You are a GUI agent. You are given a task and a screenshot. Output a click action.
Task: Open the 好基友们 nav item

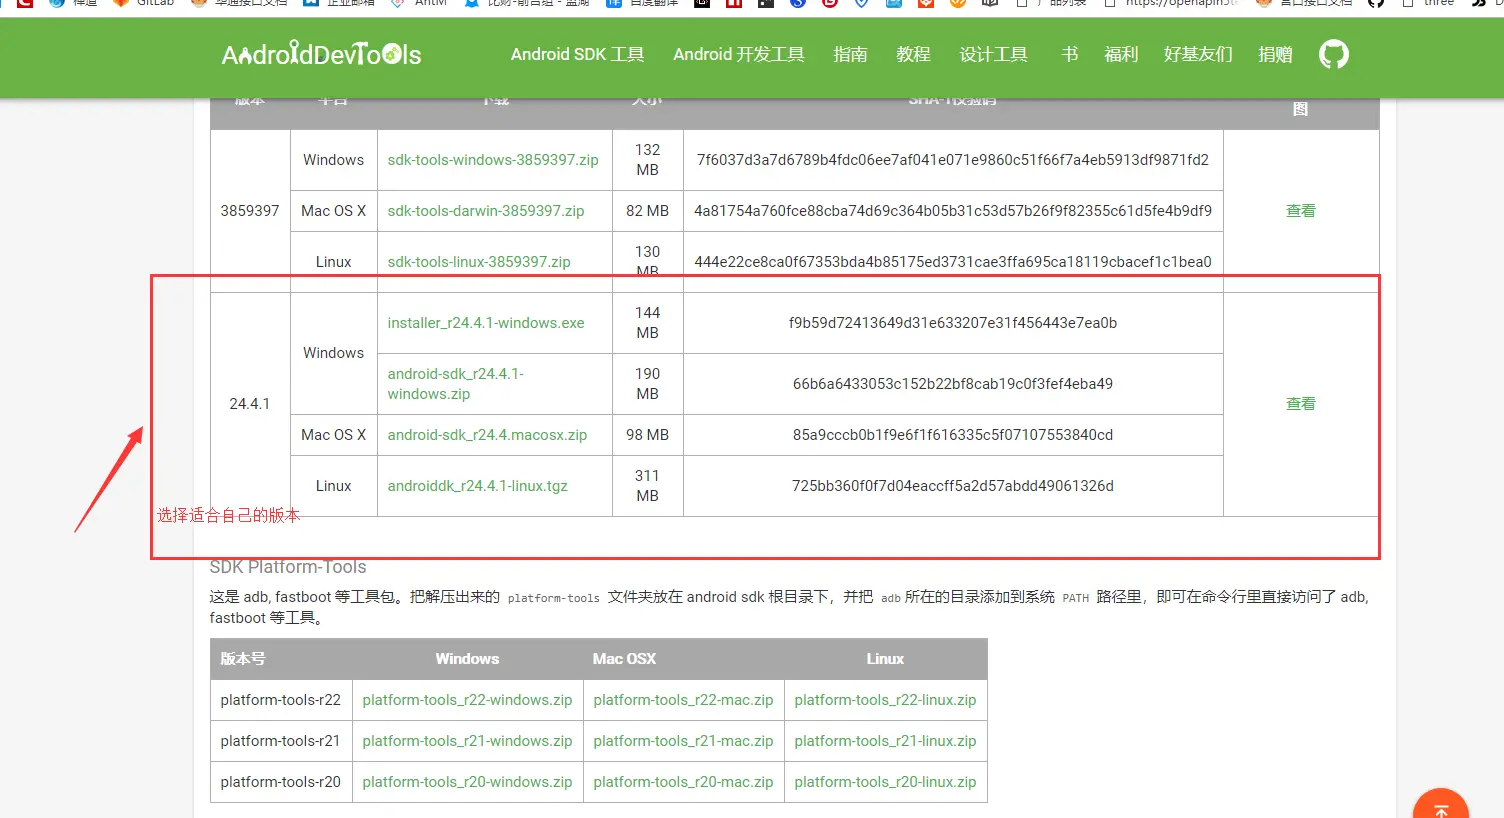[1198, 54]
